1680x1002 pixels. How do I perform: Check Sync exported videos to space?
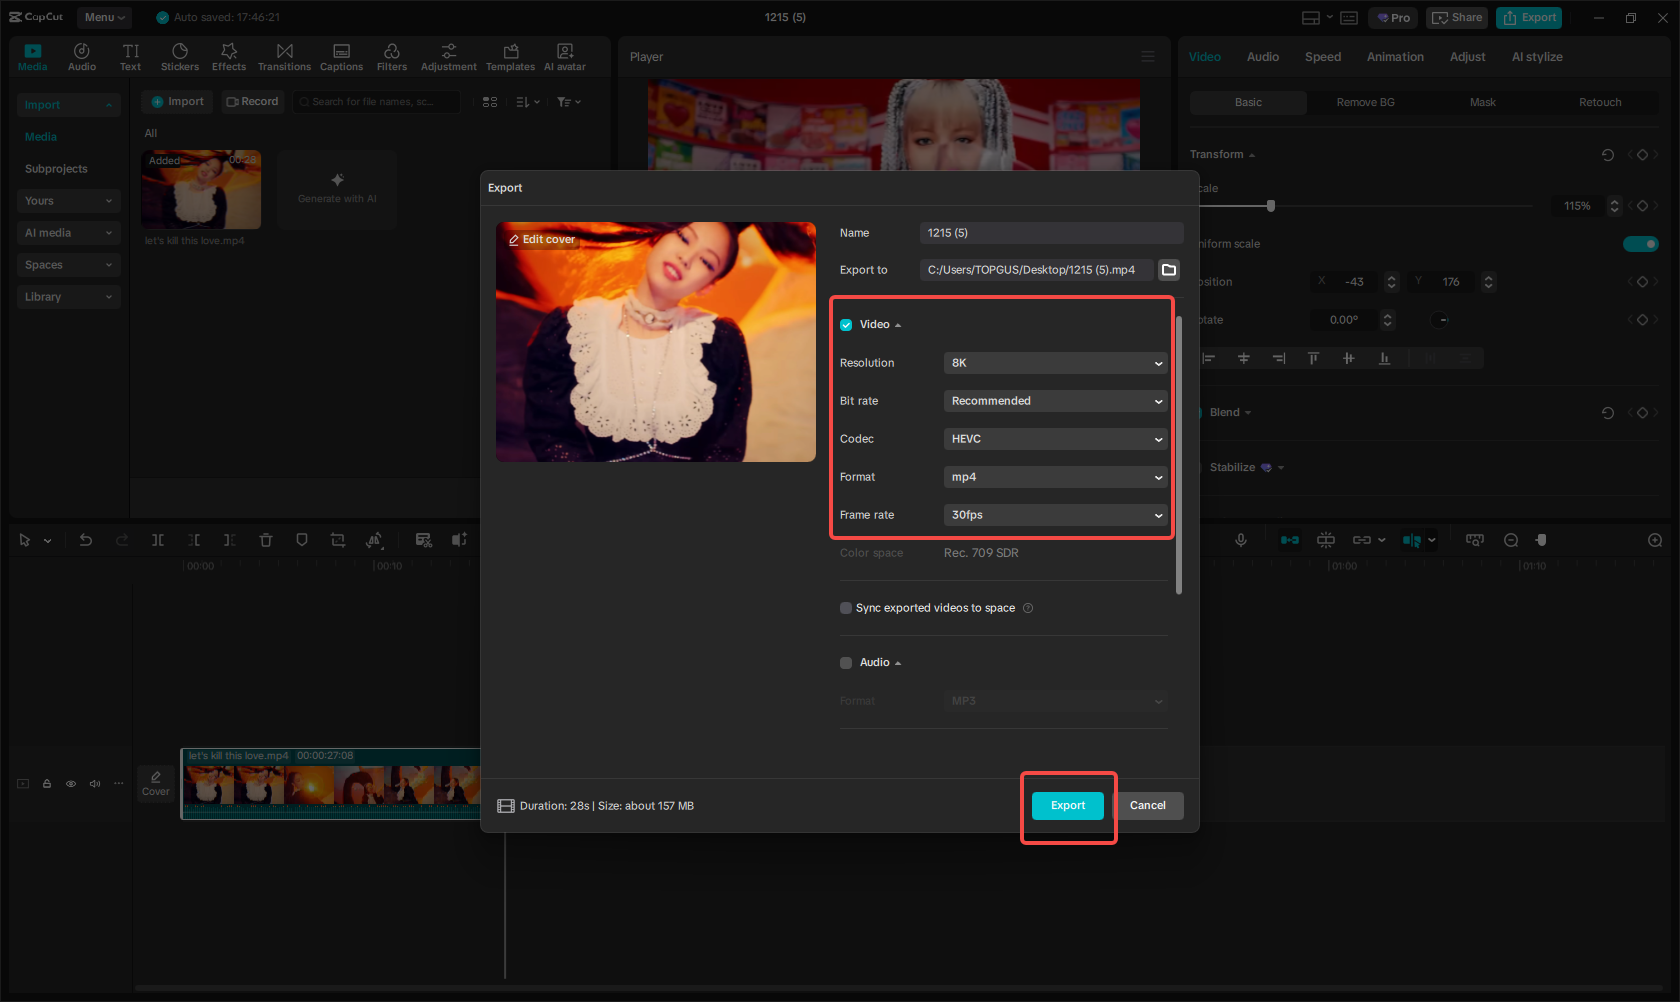point(845,607)
